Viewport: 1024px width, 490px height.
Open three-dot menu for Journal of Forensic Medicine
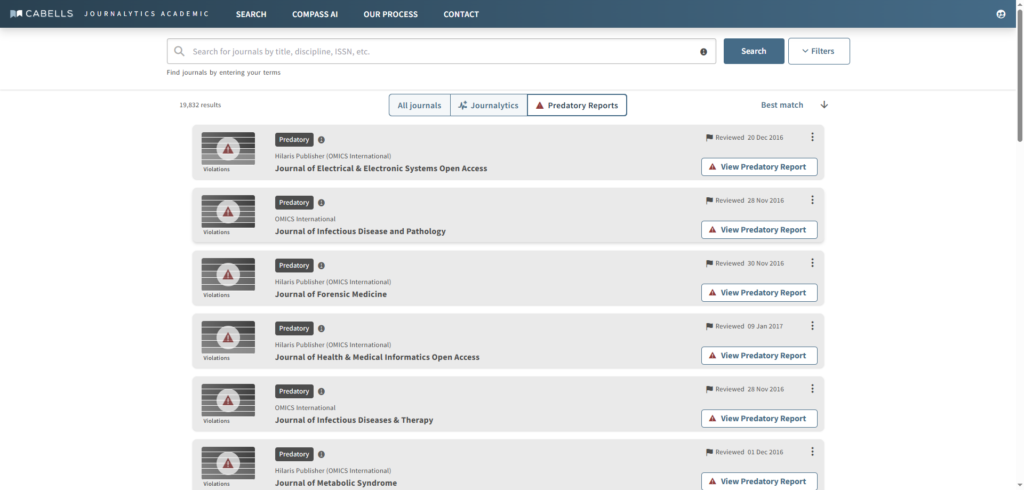812,263
